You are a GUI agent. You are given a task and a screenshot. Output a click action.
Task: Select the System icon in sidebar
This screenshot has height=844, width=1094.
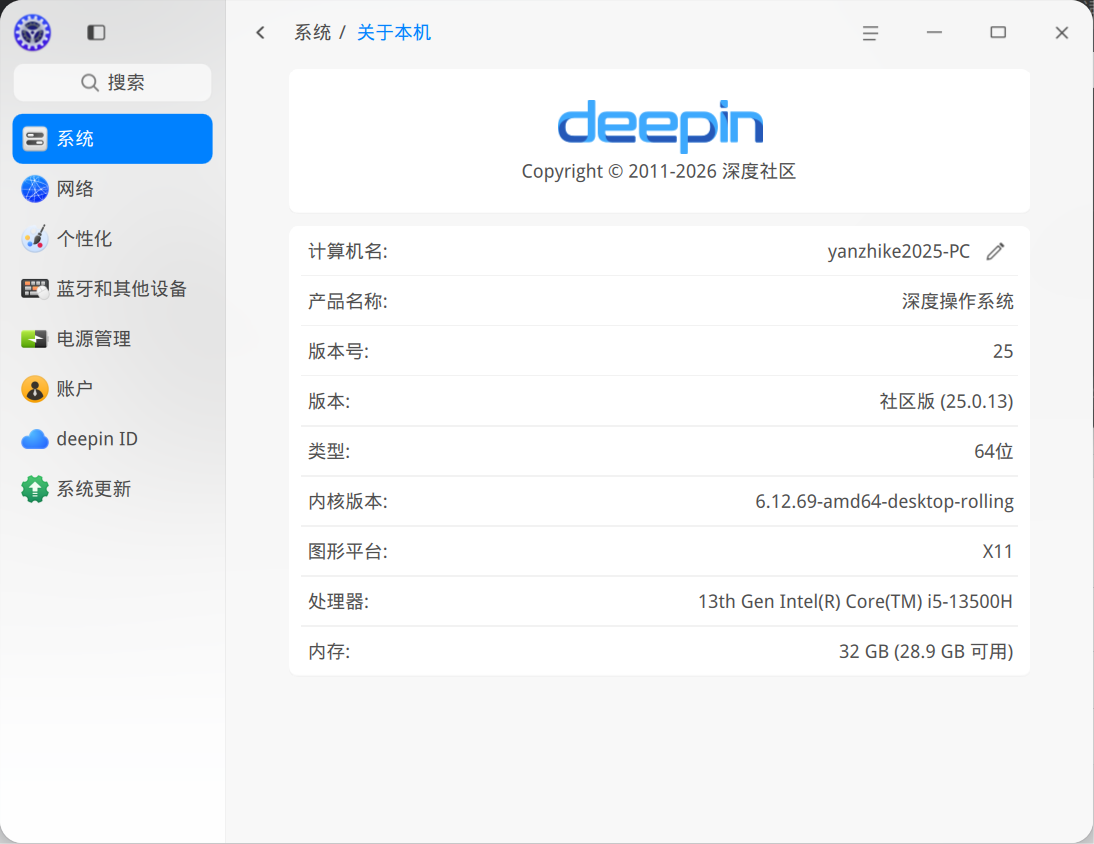(x=35, y=139)
